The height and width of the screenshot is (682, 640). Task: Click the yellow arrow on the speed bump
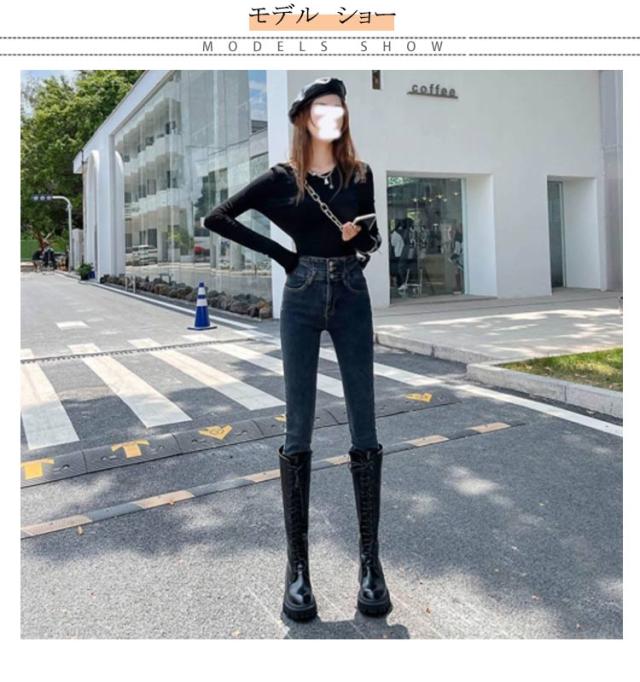click(x=215, y=432)
